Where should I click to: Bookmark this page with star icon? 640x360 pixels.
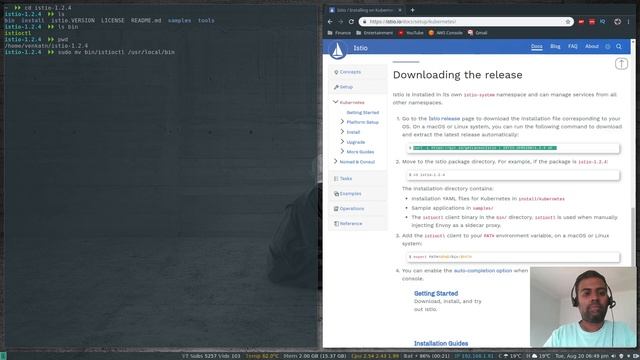pyautogui.click(x=568, y=22)
